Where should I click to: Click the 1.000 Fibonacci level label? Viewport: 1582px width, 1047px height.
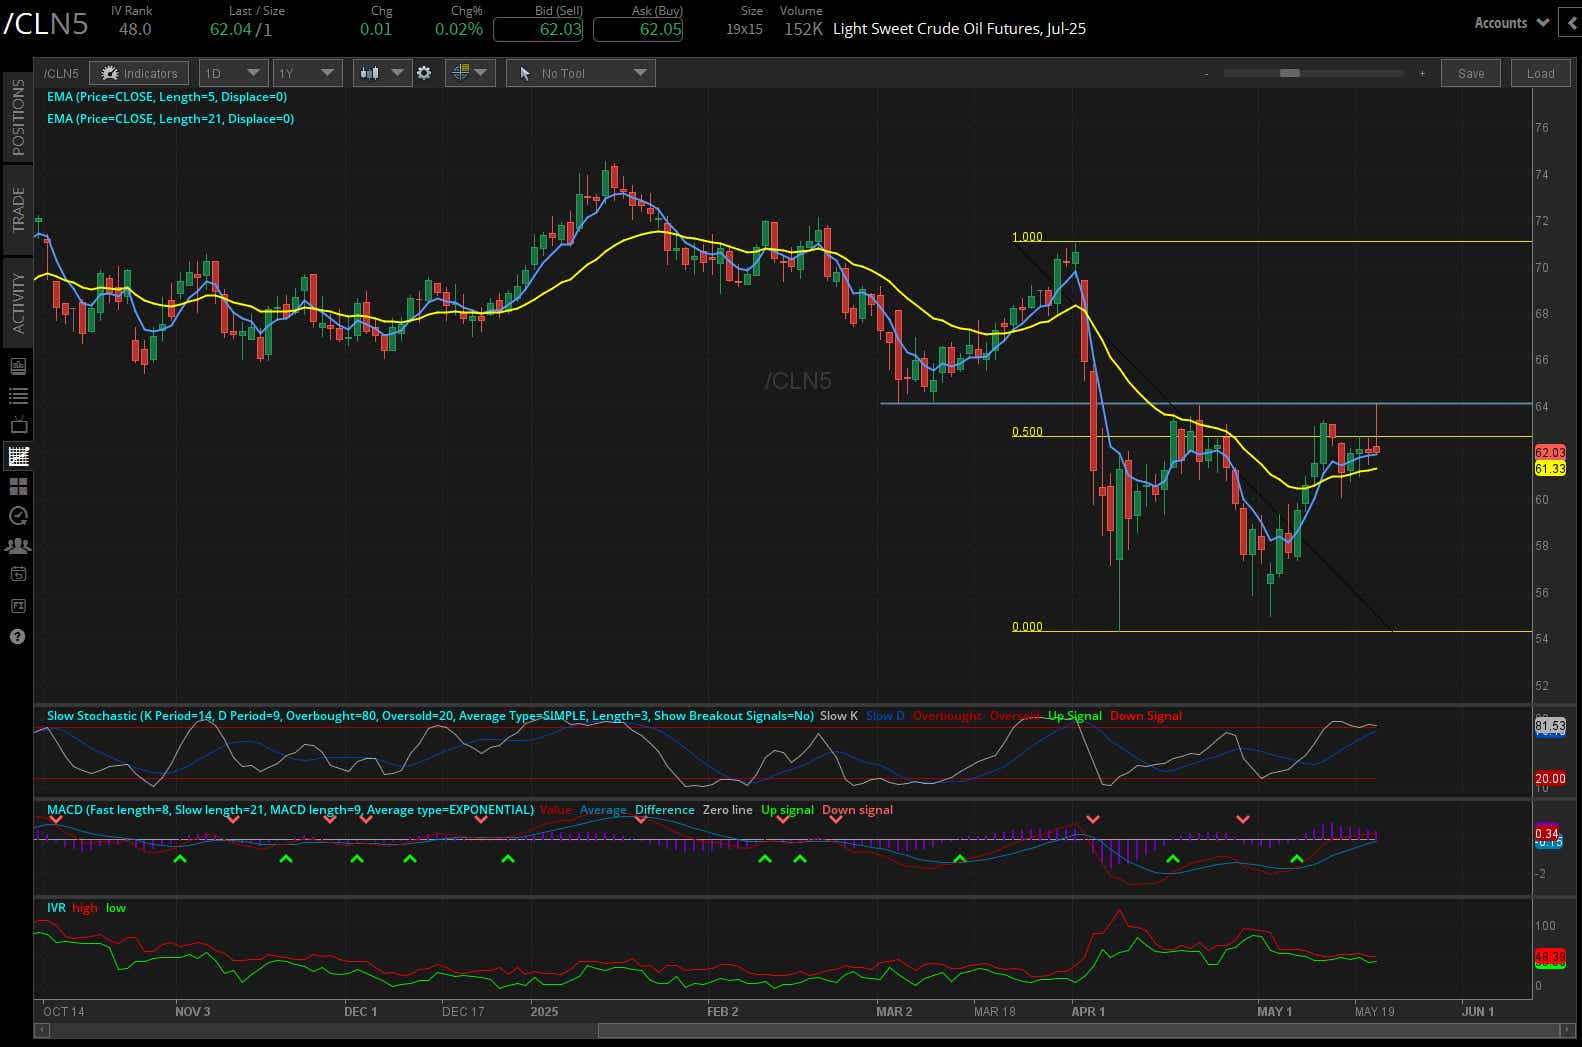pyautogui.click(x=1027, y=237)
